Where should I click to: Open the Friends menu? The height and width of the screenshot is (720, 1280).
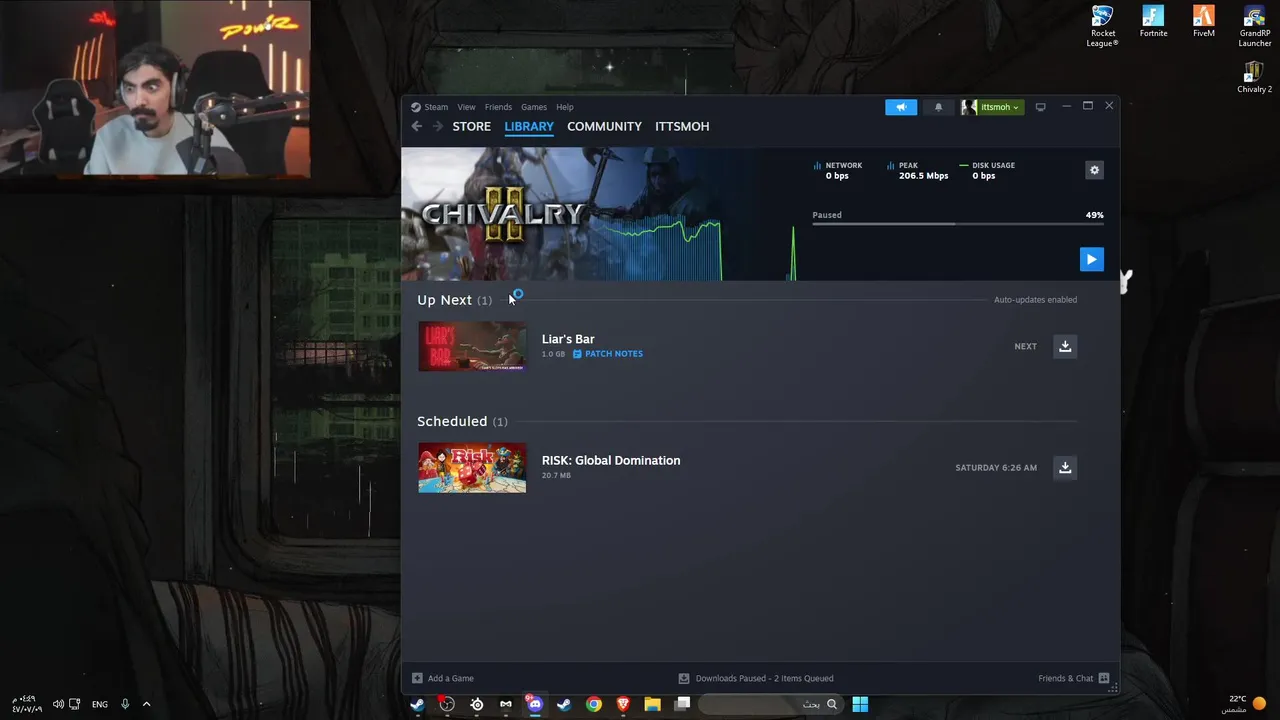498,107
